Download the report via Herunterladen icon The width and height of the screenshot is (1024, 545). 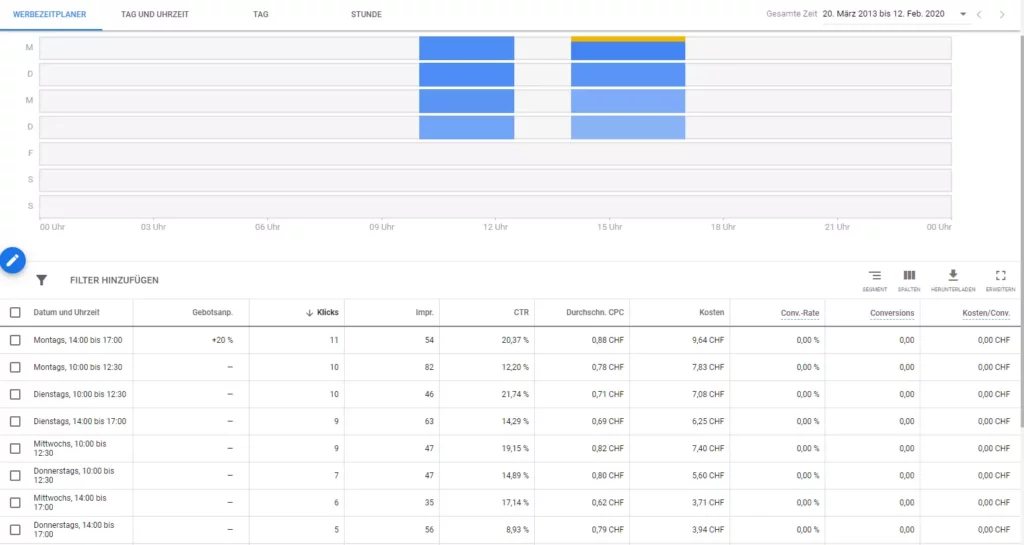[953, 276]
